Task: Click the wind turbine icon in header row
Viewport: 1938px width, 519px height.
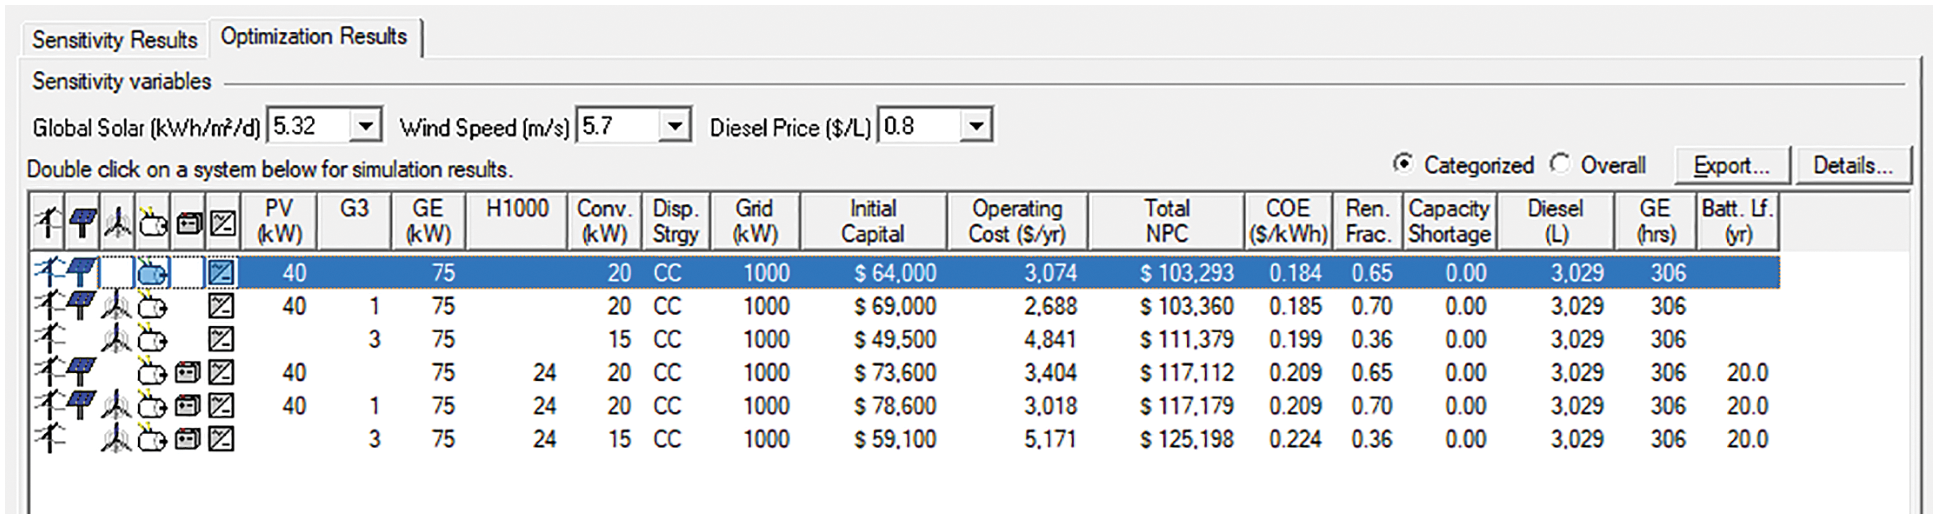Action: coord(118,222)
